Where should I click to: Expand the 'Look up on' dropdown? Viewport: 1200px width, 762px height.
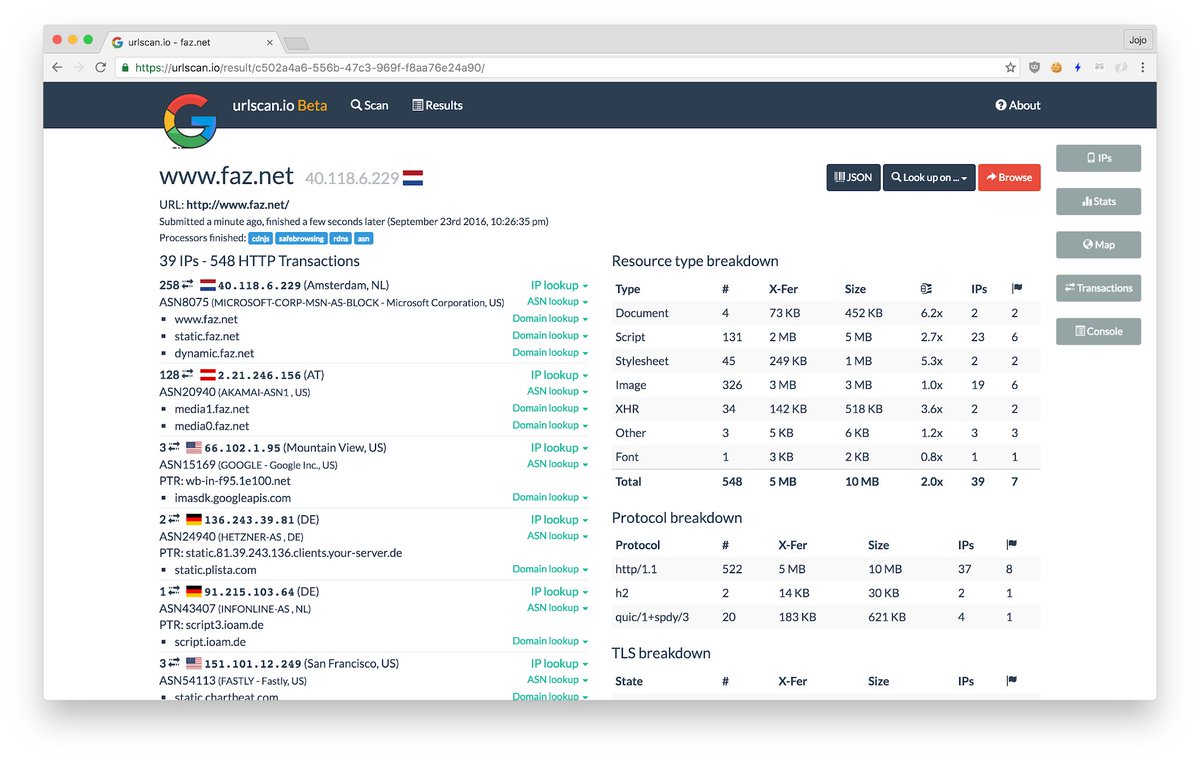click(928, 177)
